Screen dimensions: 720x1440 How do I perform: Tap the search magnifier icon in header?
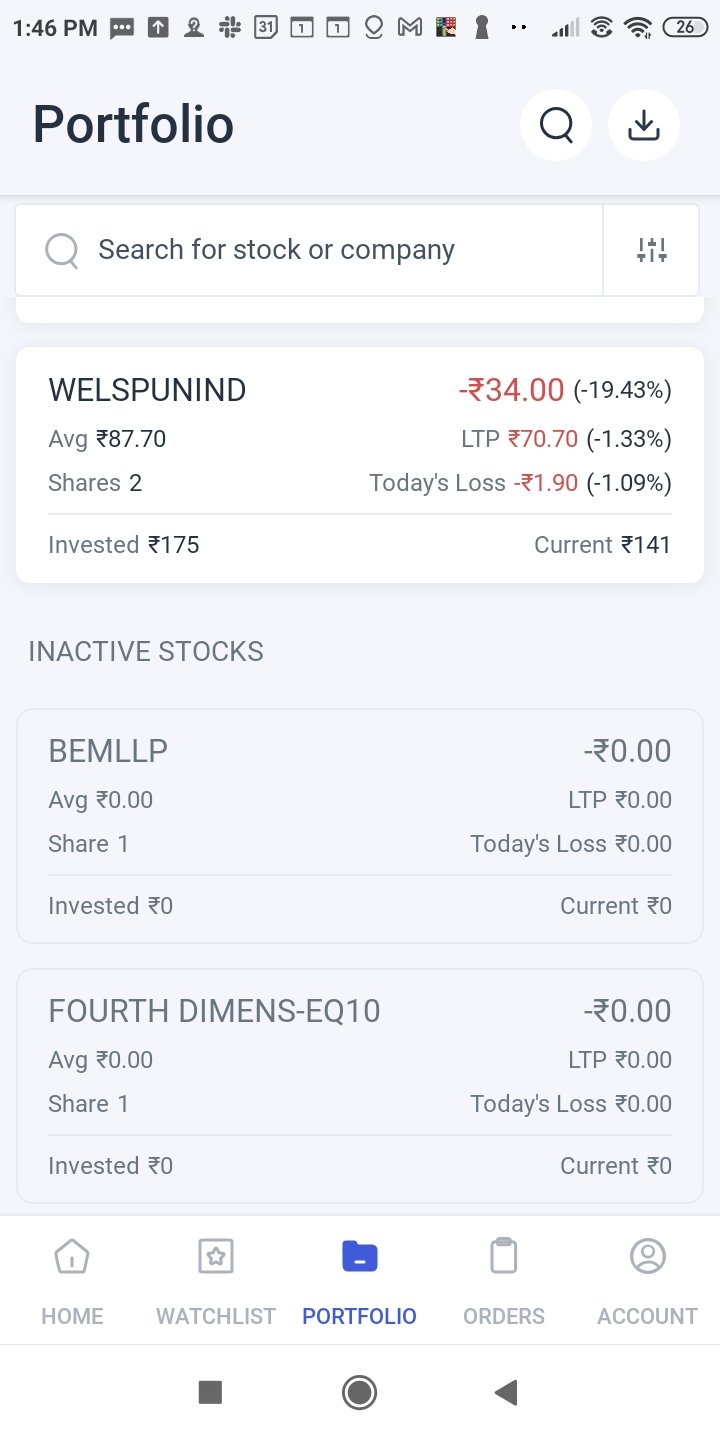pos(556,126)
